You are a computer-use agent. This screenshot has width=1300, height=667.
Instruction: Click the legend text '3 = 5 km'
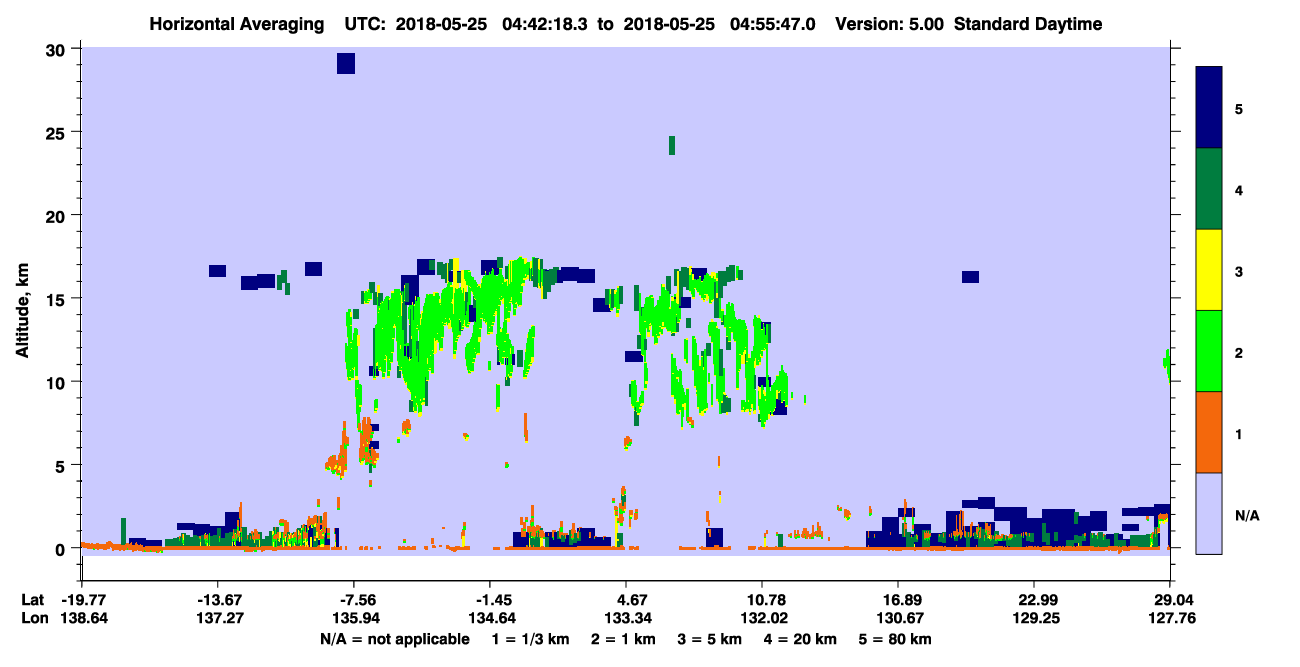pyautogui.click(x=710, y=639)
